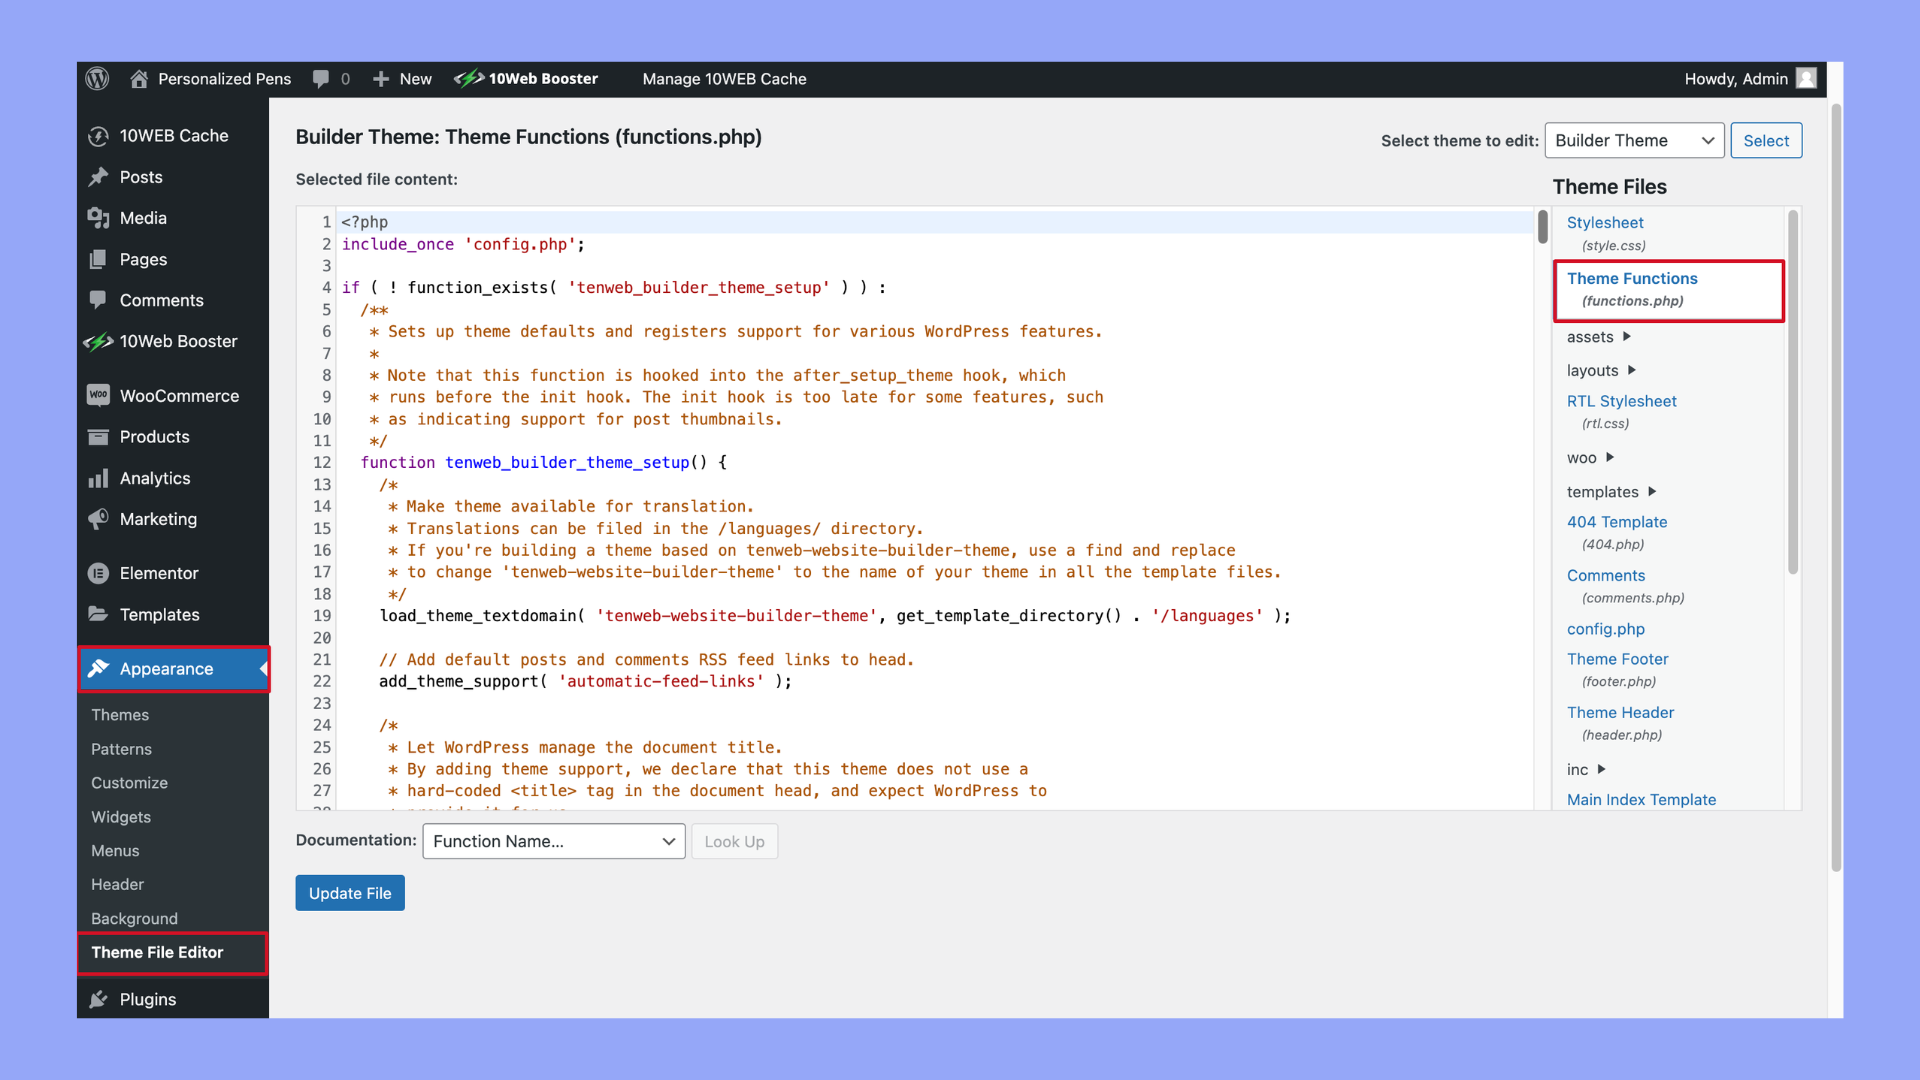Click the code editor vertical scrollbar
The width and height of the screenshot is (1920, 1080).
click(1543, 228)
